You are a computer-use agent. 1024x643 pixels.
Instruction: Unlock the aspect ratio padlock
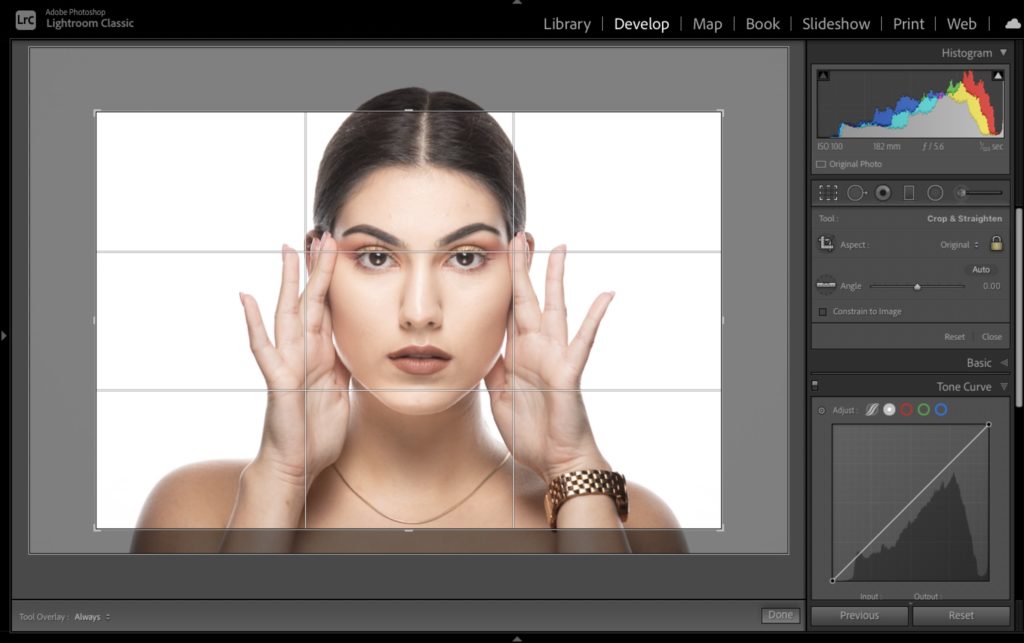click(x=997, y=244)
